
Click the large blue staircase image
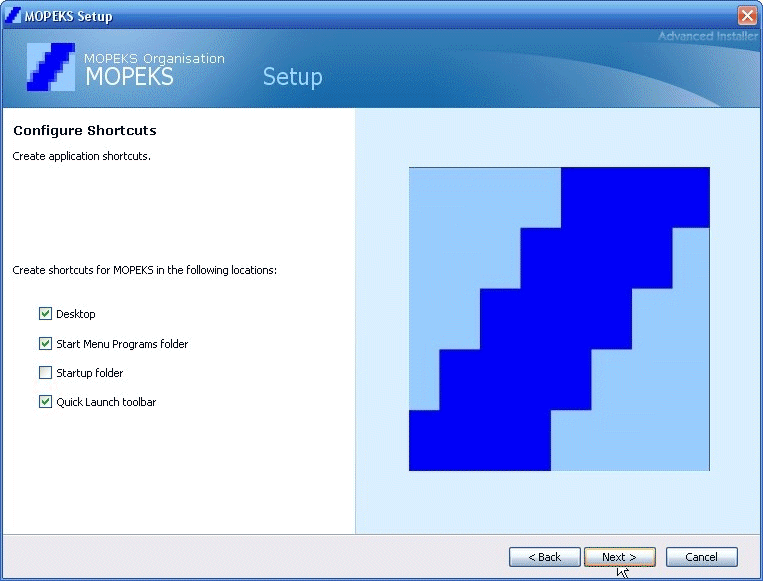[559, 319]
